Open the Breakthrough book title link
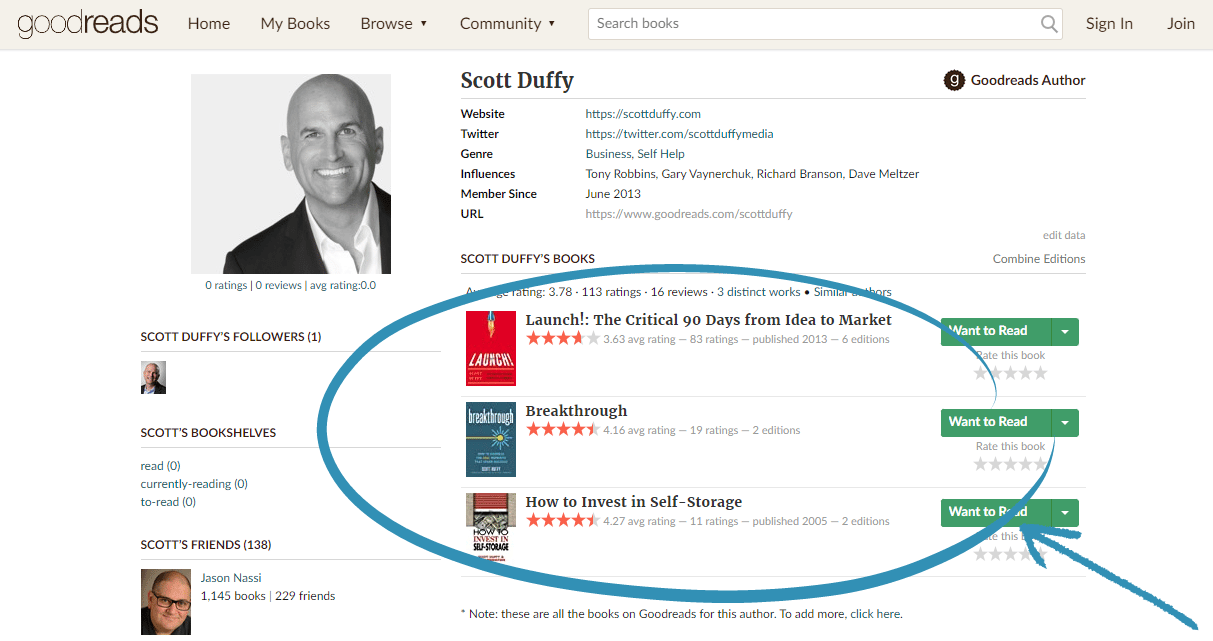 (577, 411)
